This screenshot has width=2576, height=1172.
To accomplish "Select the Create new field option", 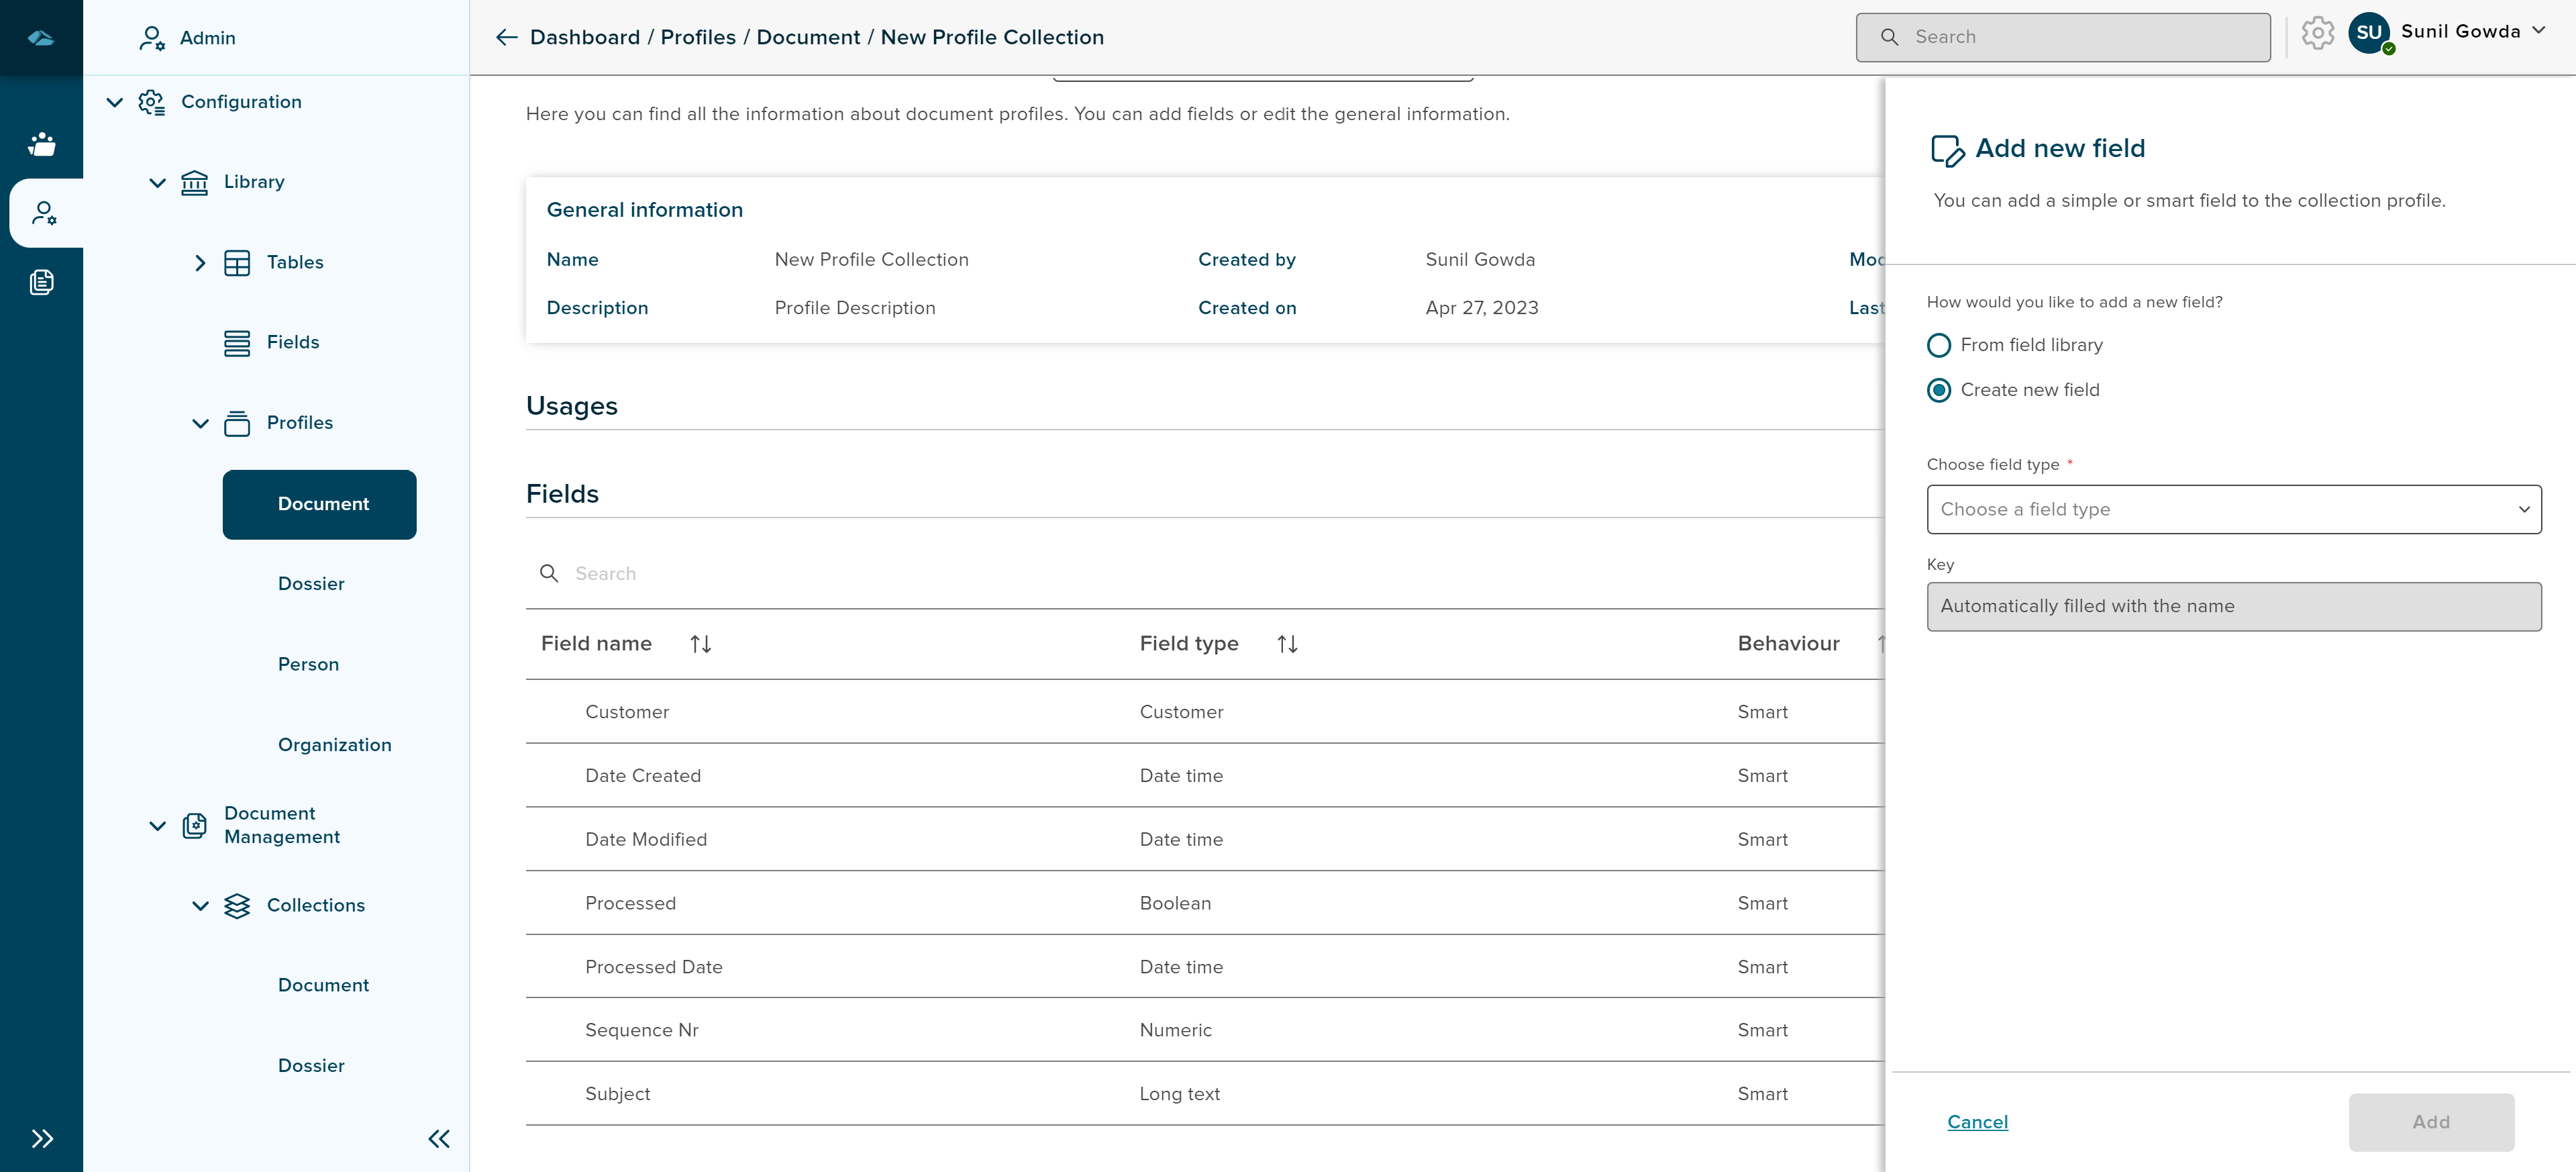I will click(1939, 390).
